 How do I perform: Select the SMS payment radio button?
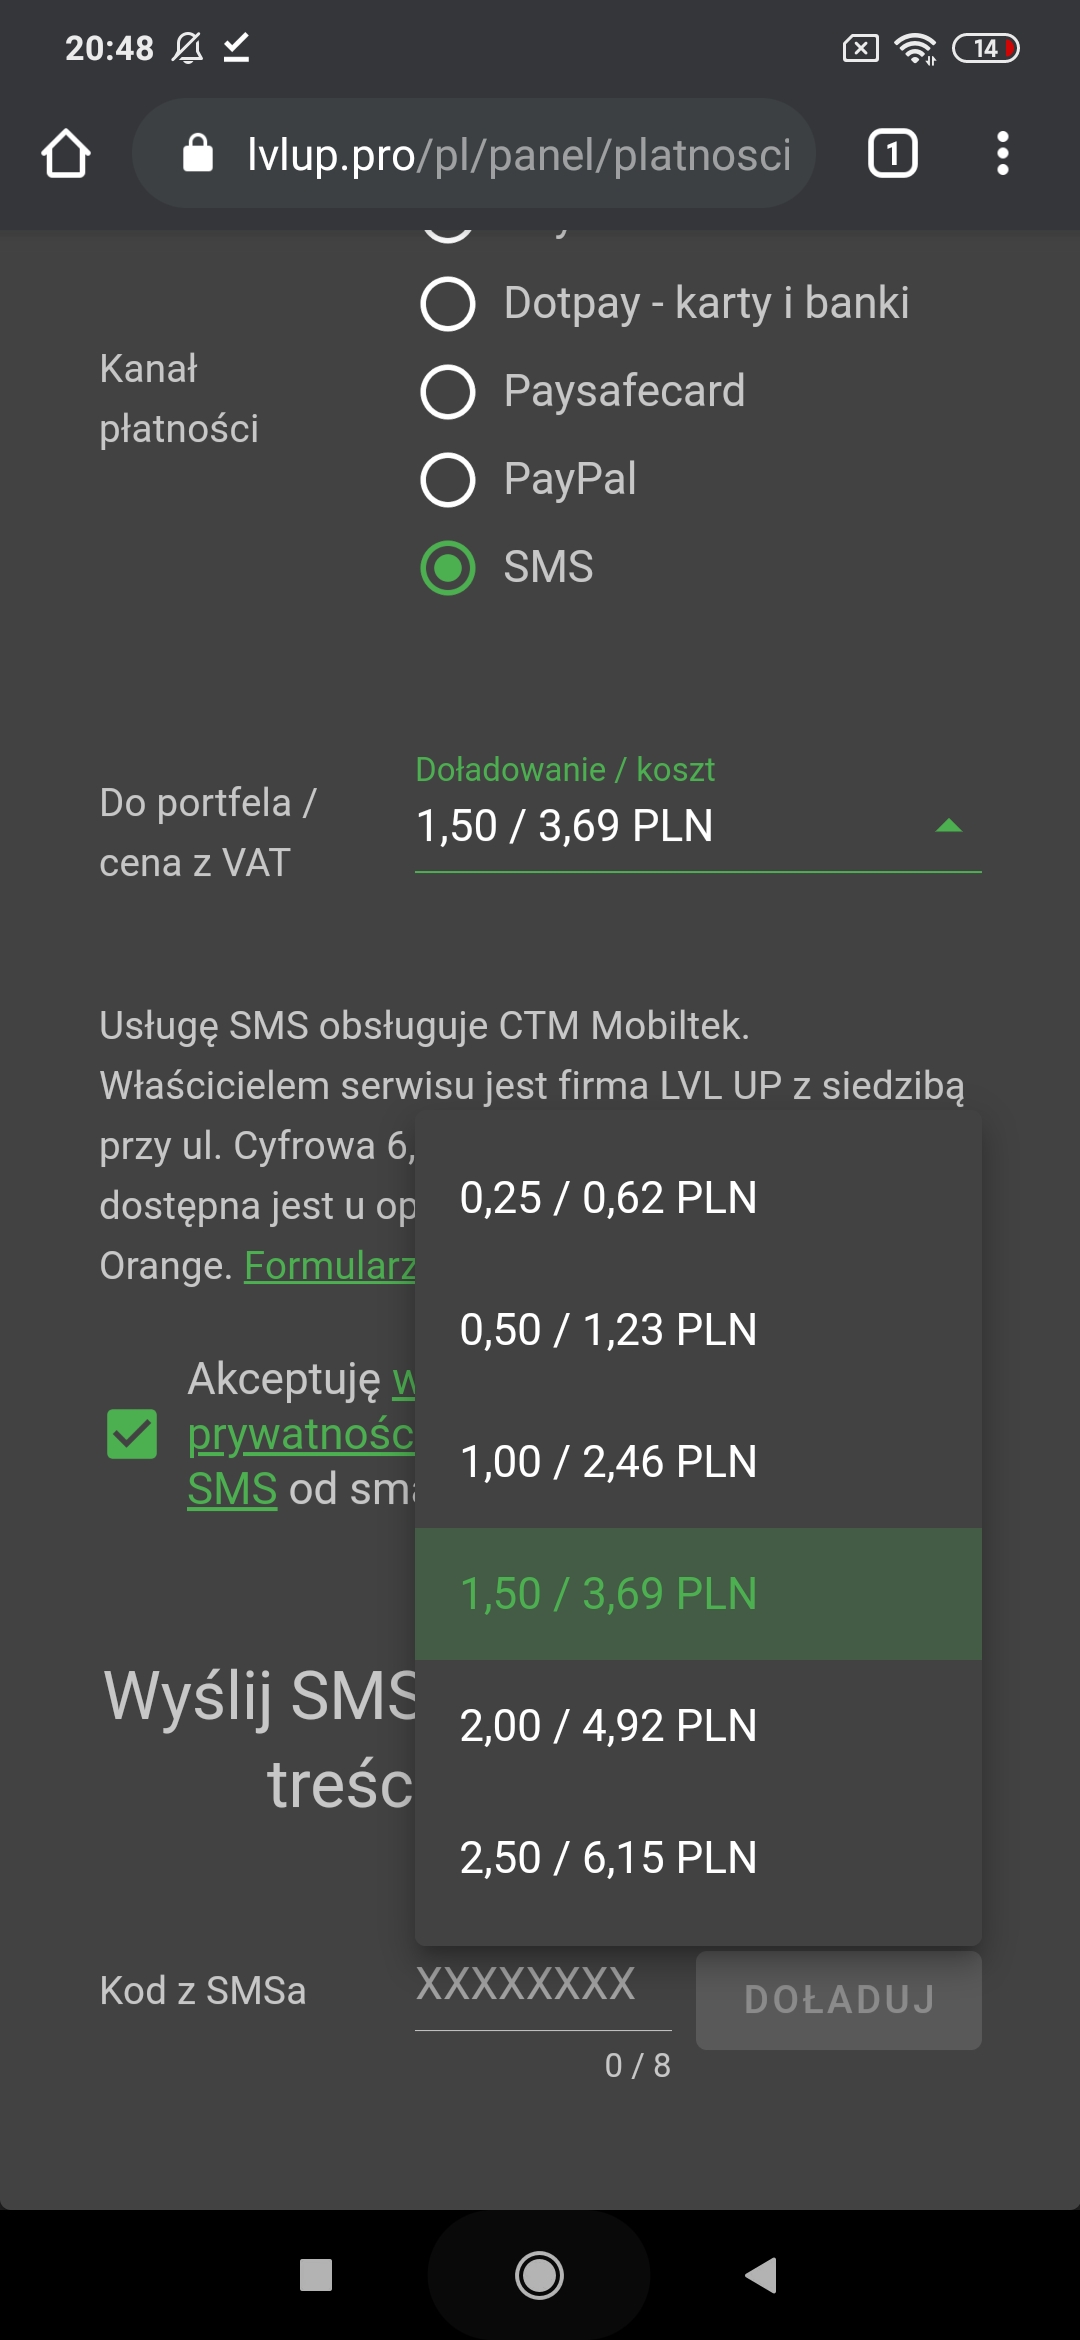[x=448, y=568]
